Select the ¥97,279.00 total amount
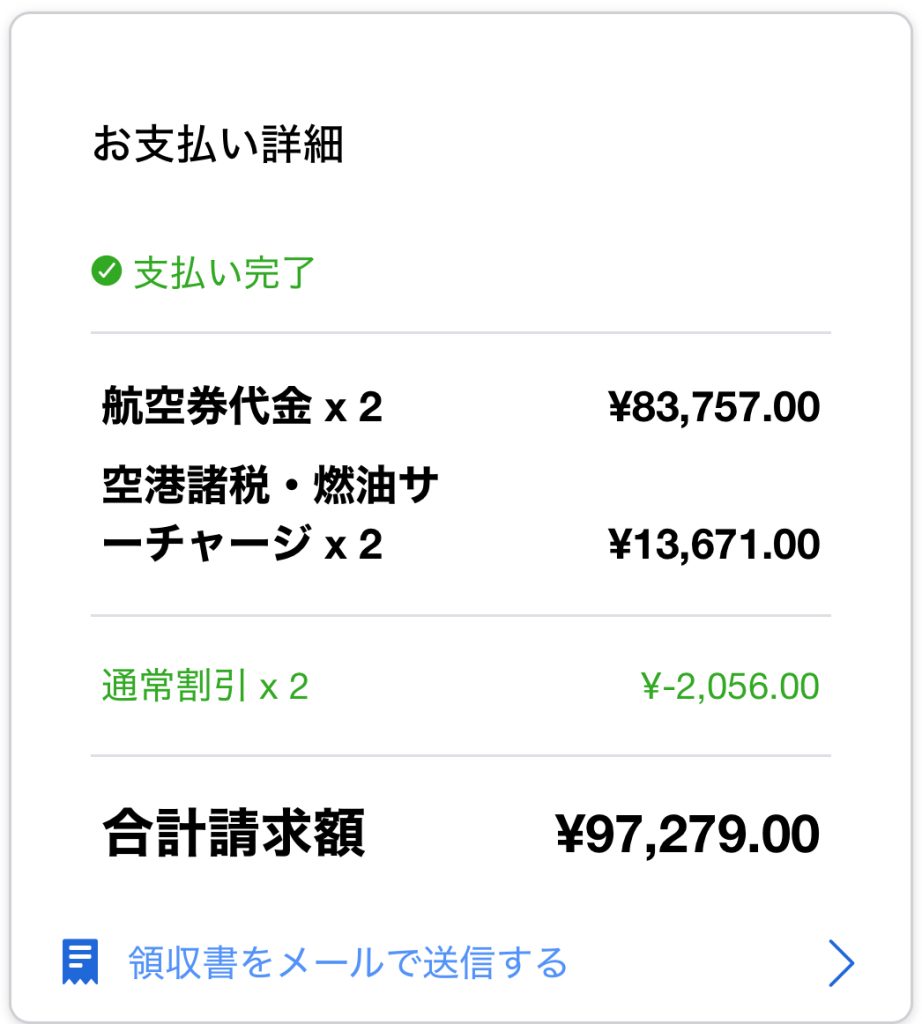 (687, 834)
